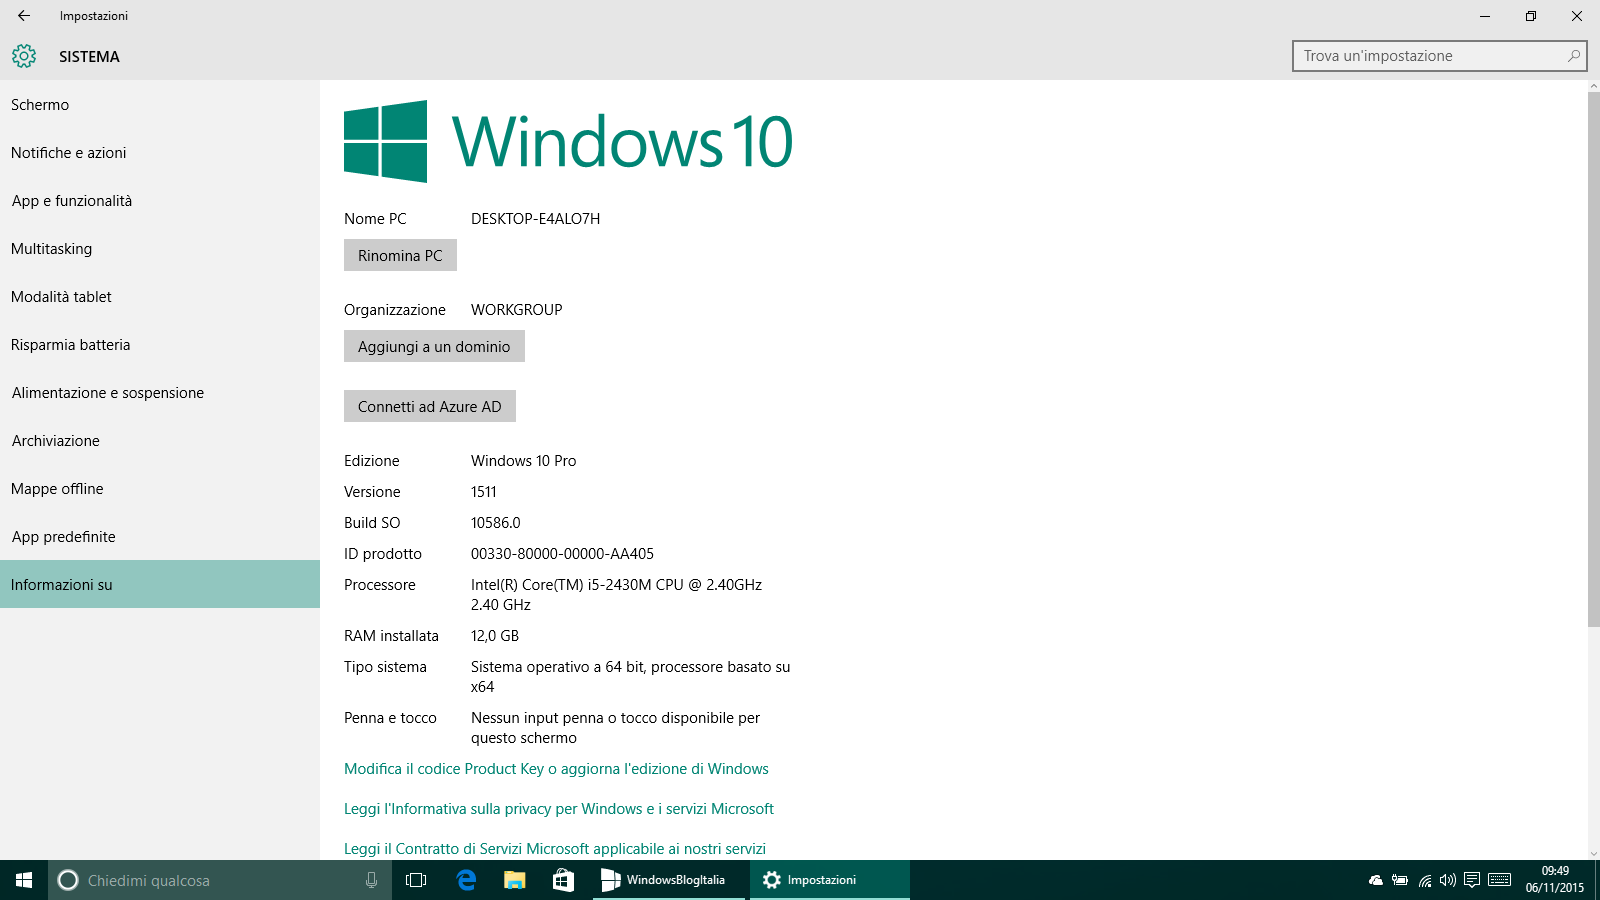Click the SISTEMA header title
This screenshot has height=900, width=1600.
[x=89, y=57]
